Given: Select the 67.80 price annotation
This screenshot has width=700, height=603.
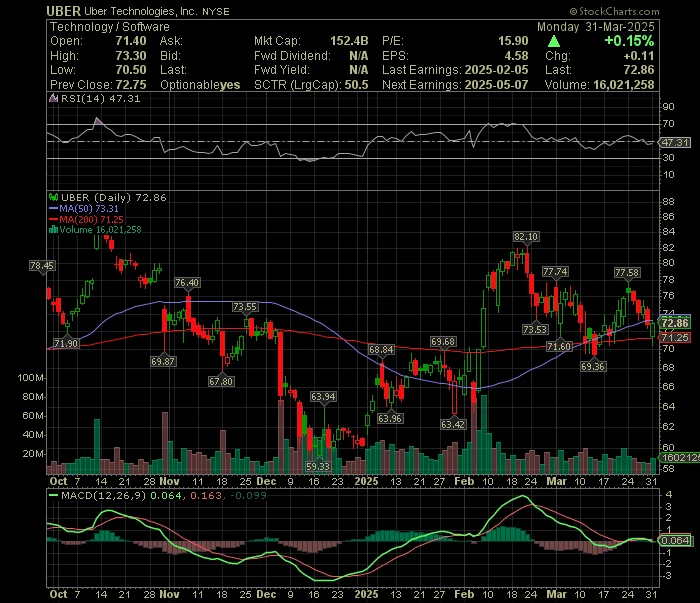Looking at the screenshot, I should tap(221, 382).
